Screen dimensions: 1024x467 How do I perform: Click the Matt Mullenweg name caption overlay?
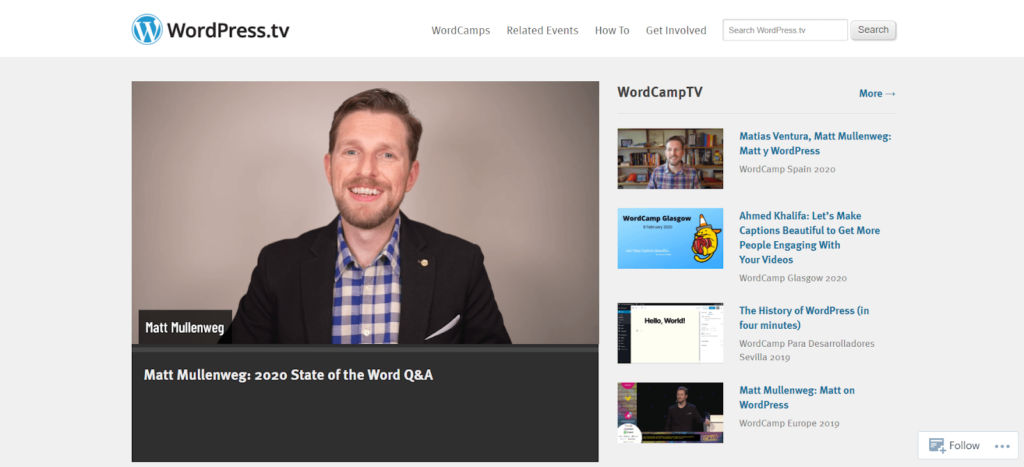185,327
